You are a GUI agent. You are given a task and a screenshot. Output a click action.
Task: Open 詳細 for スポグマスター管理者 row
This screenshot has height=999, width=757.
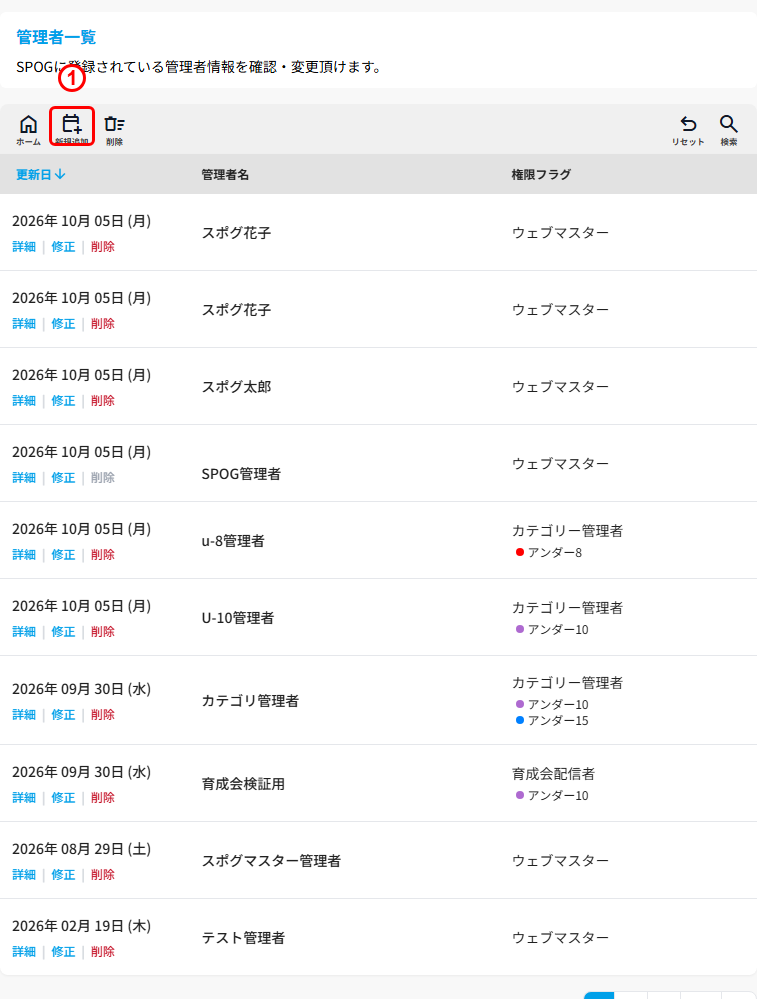[x=24, y=874]
